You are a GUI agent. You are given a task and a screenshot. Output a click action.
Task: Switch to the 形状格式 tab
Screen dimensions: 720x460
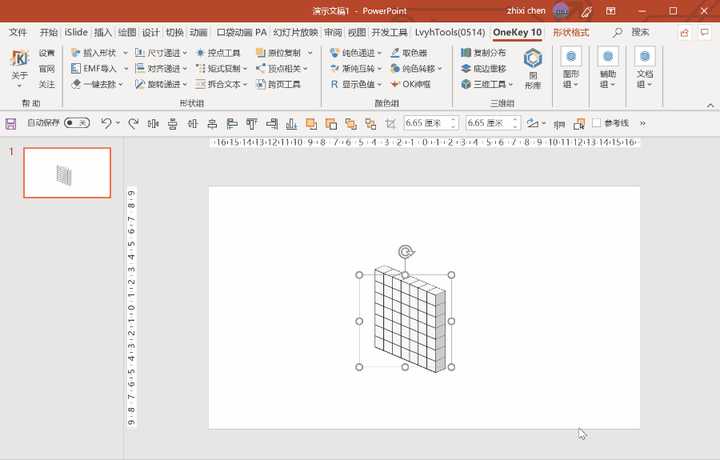tap(571, 32)
